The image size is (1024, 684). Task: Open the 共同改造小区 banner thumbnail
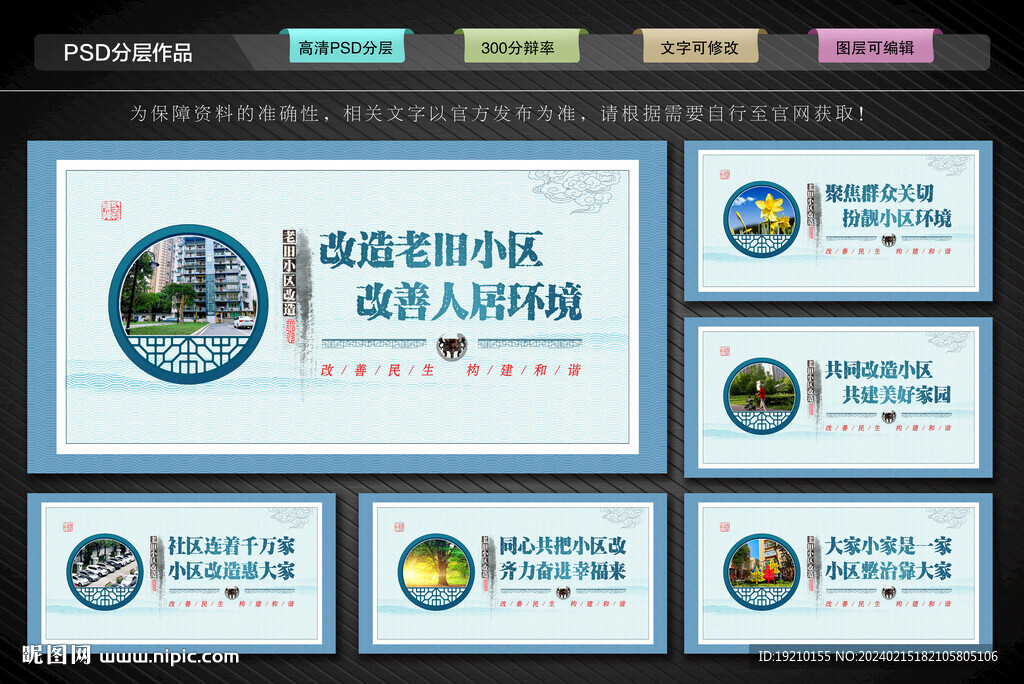tap(838, 397)
